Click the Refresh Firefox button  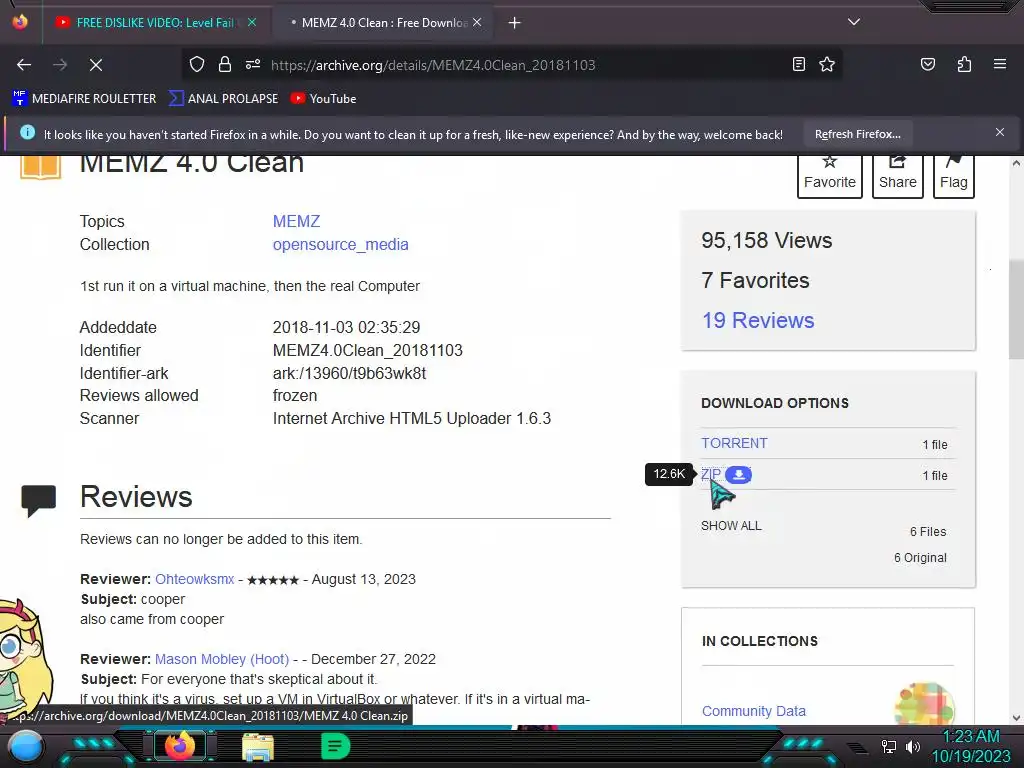(x=857, y=135)
